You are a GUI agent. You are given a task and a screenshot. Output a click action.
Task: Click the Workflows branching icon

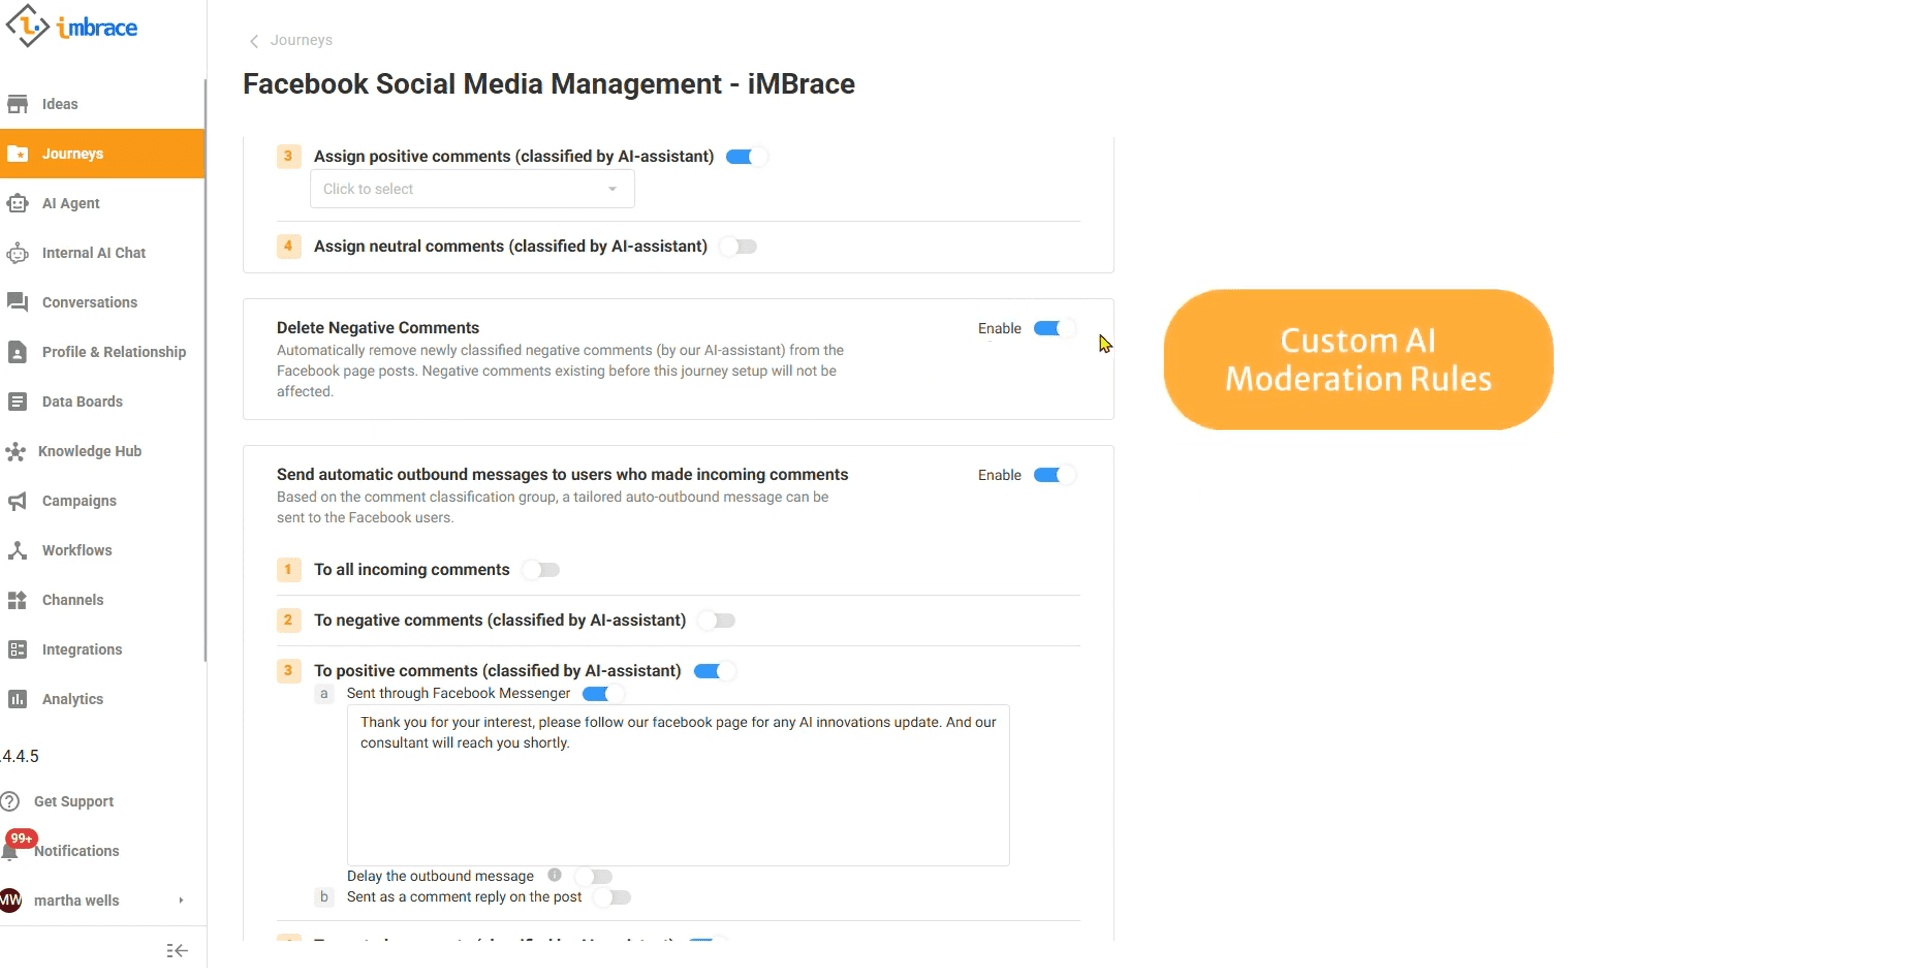[x=17, y=551]
